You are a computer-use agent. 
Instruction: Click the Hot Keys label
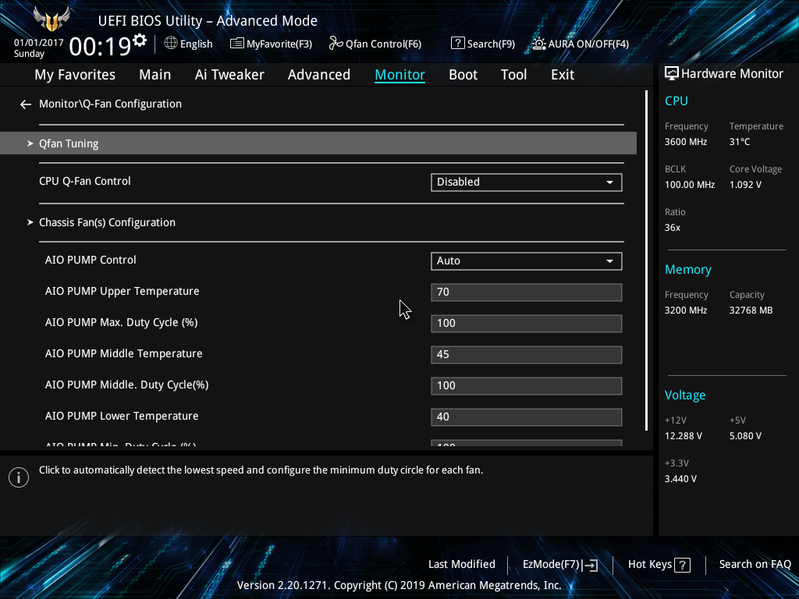[x=650, y=564]
